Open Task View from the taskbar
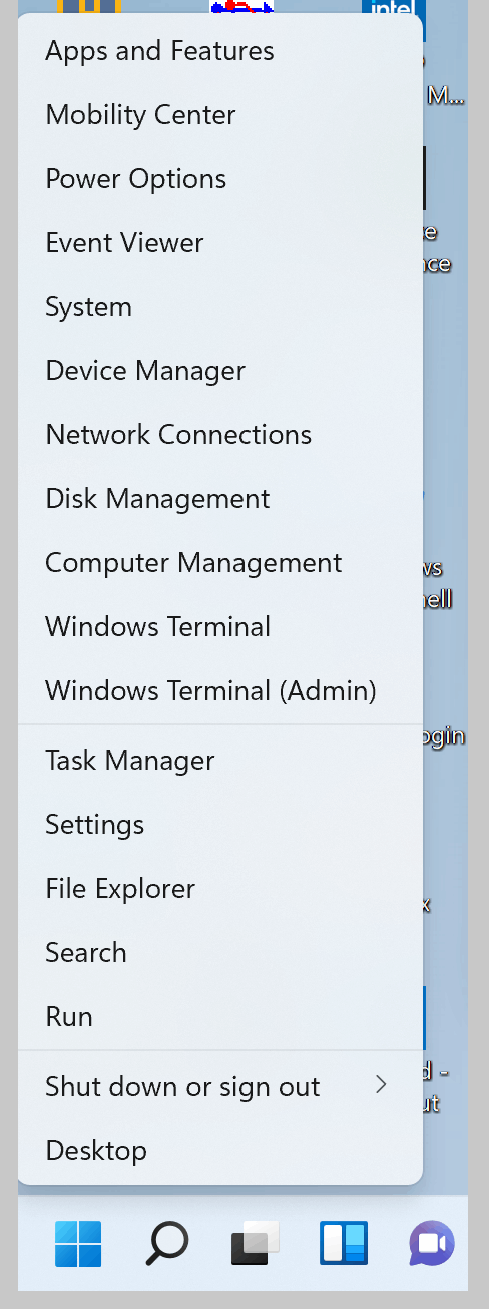The width and height of the screenshot is (489, 1309). tap(255, 1243)
